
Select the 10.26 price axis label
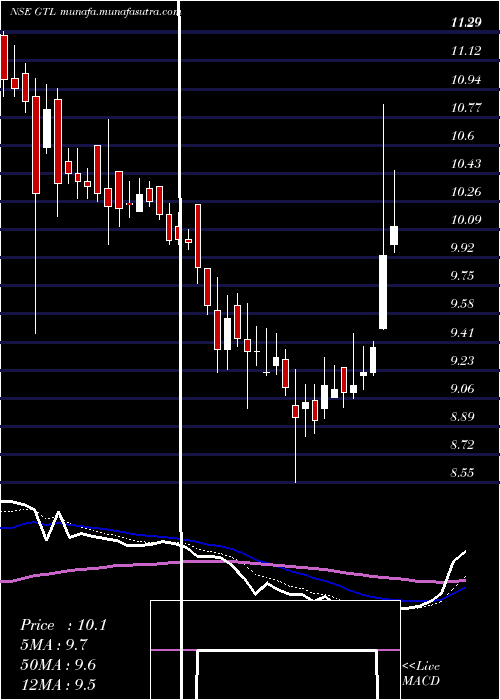(x=466, y=192)
